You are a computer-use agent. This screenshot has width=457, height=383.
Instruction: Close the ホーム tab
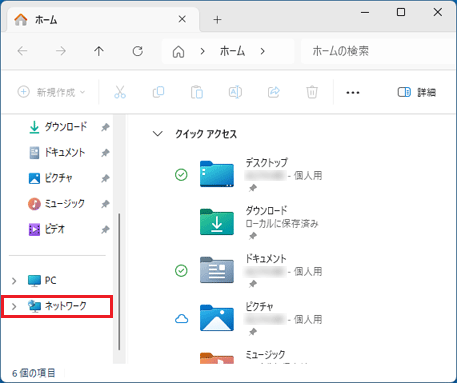[x=182, y=19]
